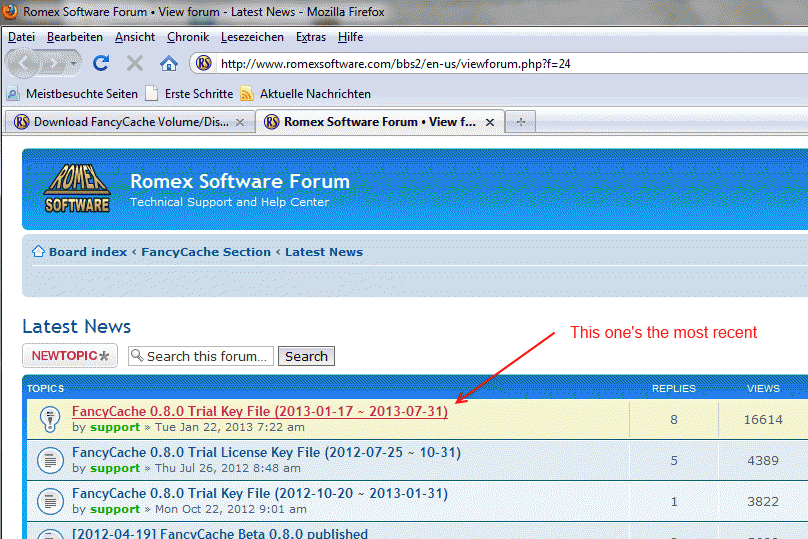Open the Lesezeichen menu
Viewport: 808px width, 539px height.
252,37
